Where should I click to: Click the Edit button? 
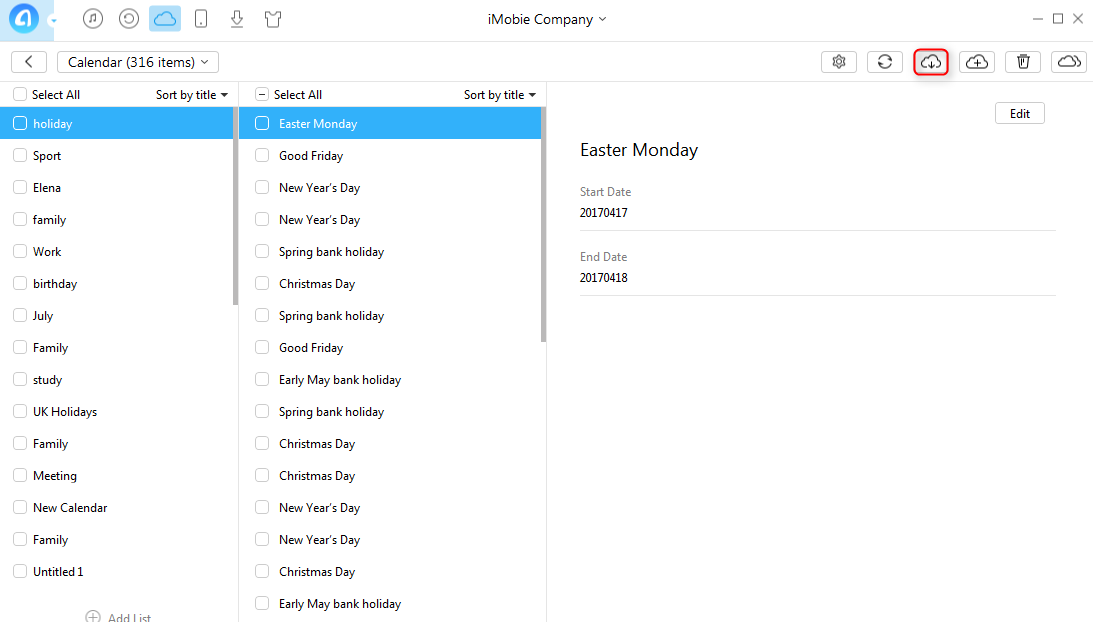tap(1020, 114)
